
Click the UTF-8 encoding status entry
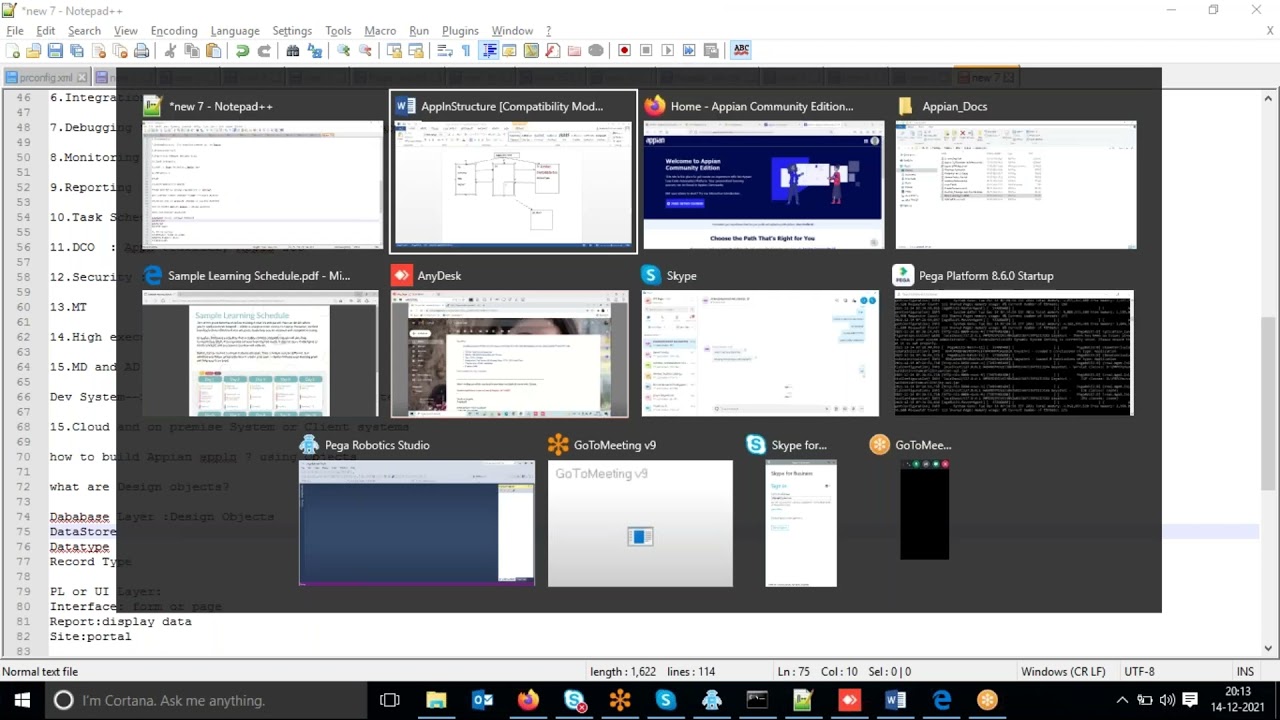click(1139, 672)
